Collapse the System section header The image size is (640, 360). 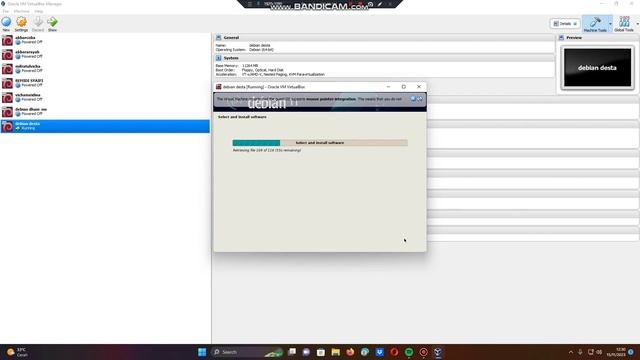tap(384, 58)
